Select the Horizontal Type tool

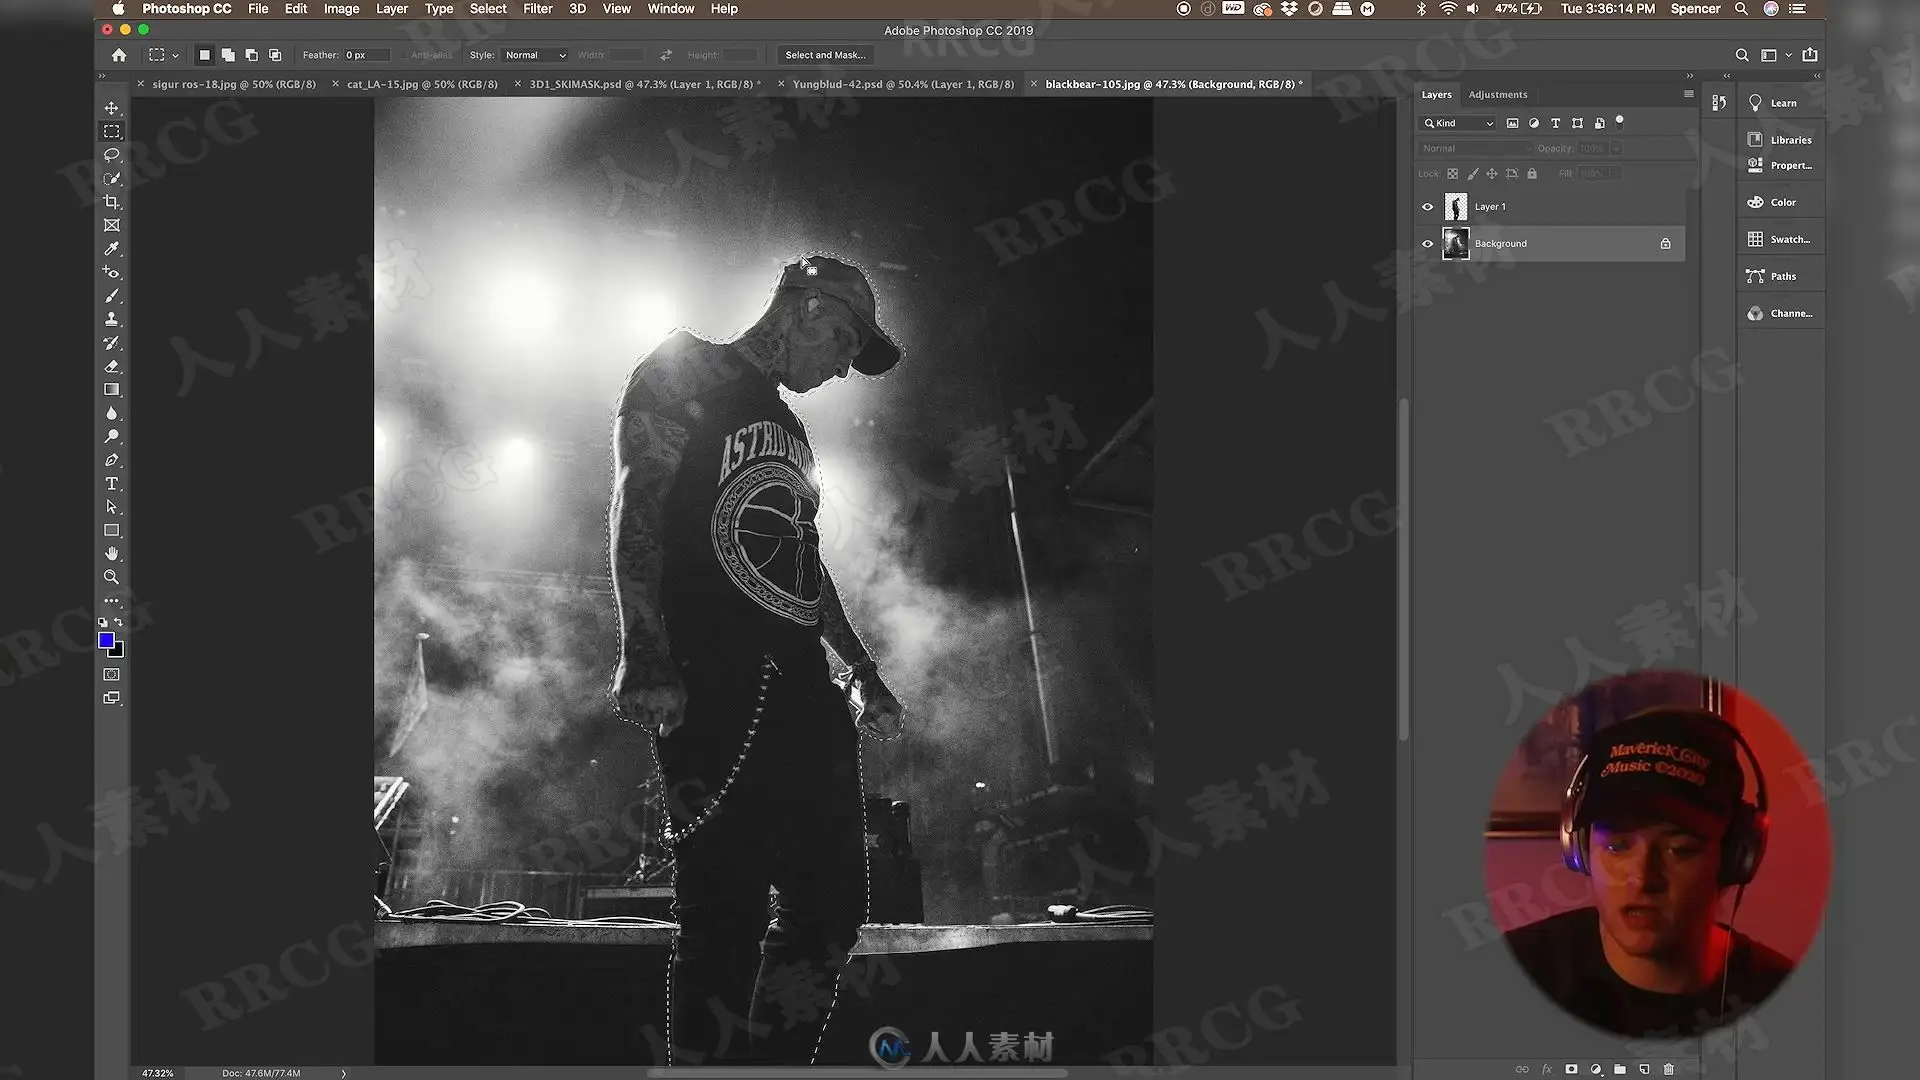(111, 484)
